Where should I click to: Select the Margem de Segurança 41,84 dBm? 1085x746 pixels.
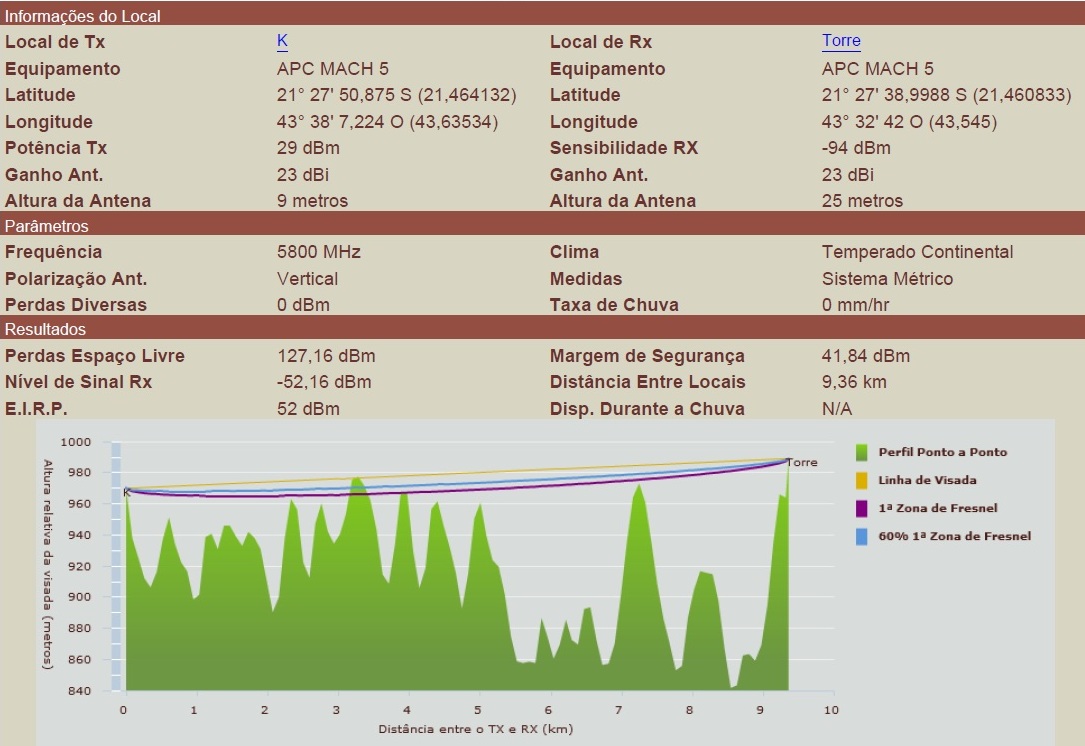point(866,356)
